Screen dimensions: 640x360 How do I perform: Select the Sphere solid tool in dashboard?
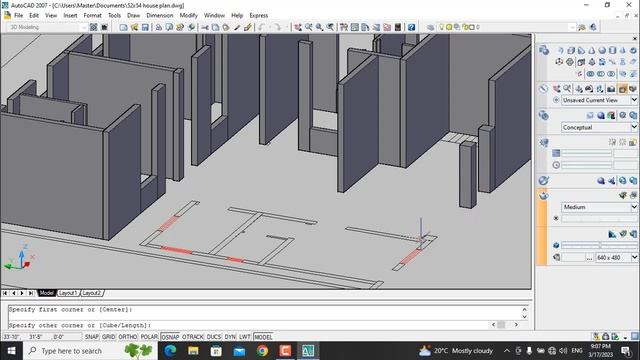coord(602,51)
